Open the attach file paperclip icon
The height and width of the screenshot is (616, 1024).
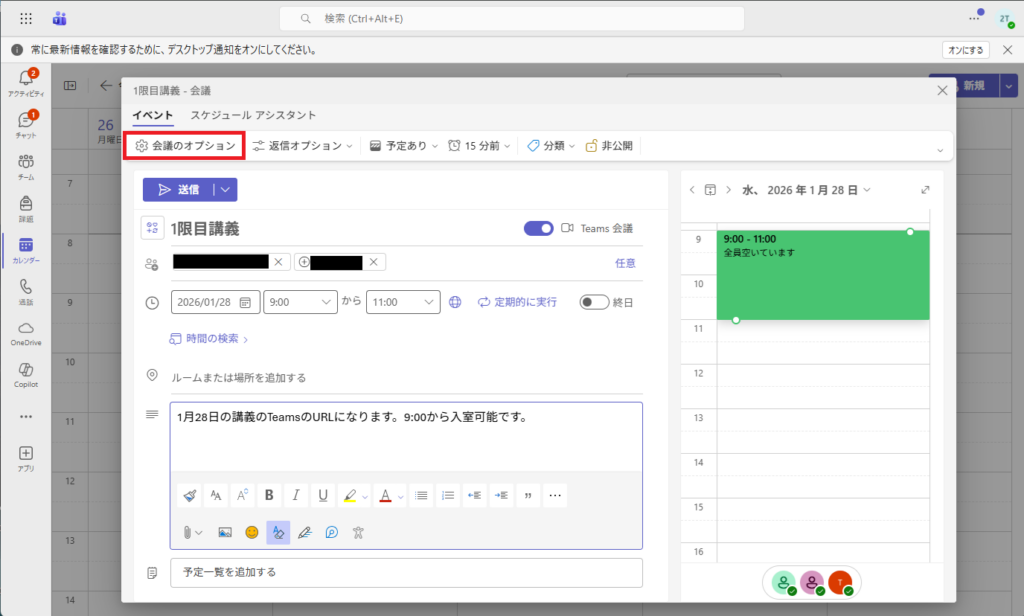tap(187, 532)
